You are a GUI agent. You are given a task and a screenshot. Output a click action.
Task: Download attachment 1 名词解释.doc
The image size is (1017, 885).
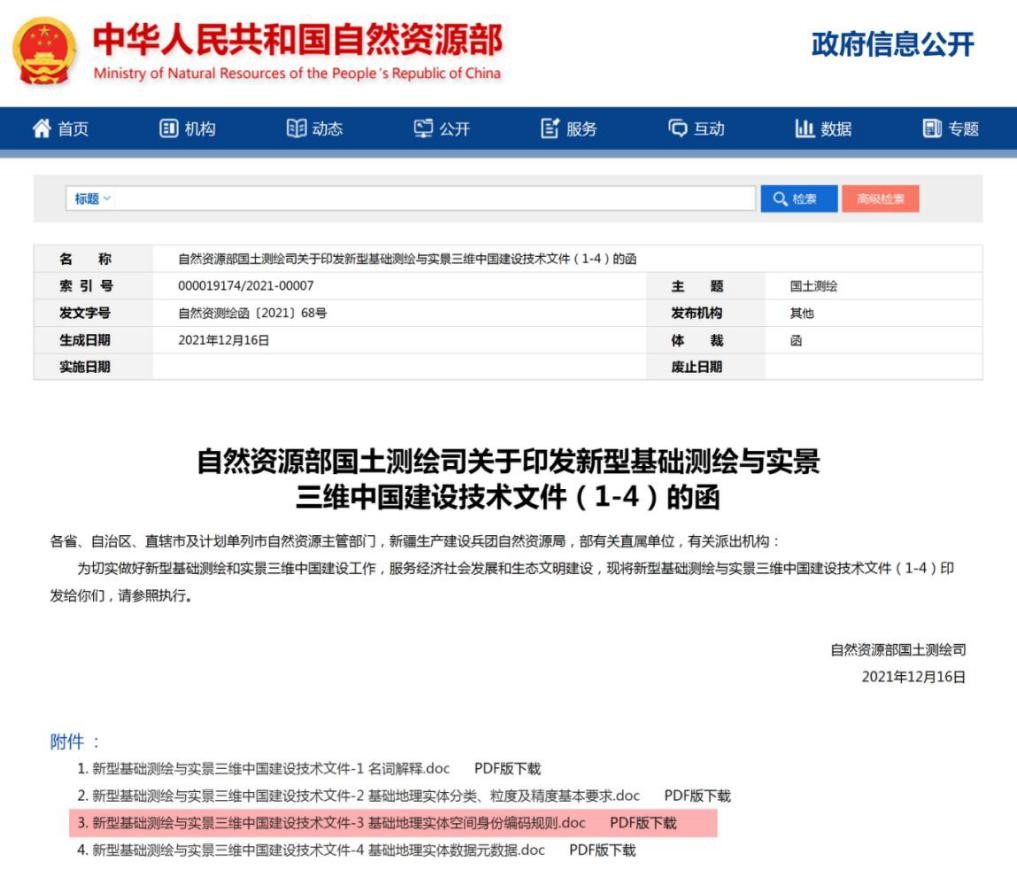[x=270, y=769]
